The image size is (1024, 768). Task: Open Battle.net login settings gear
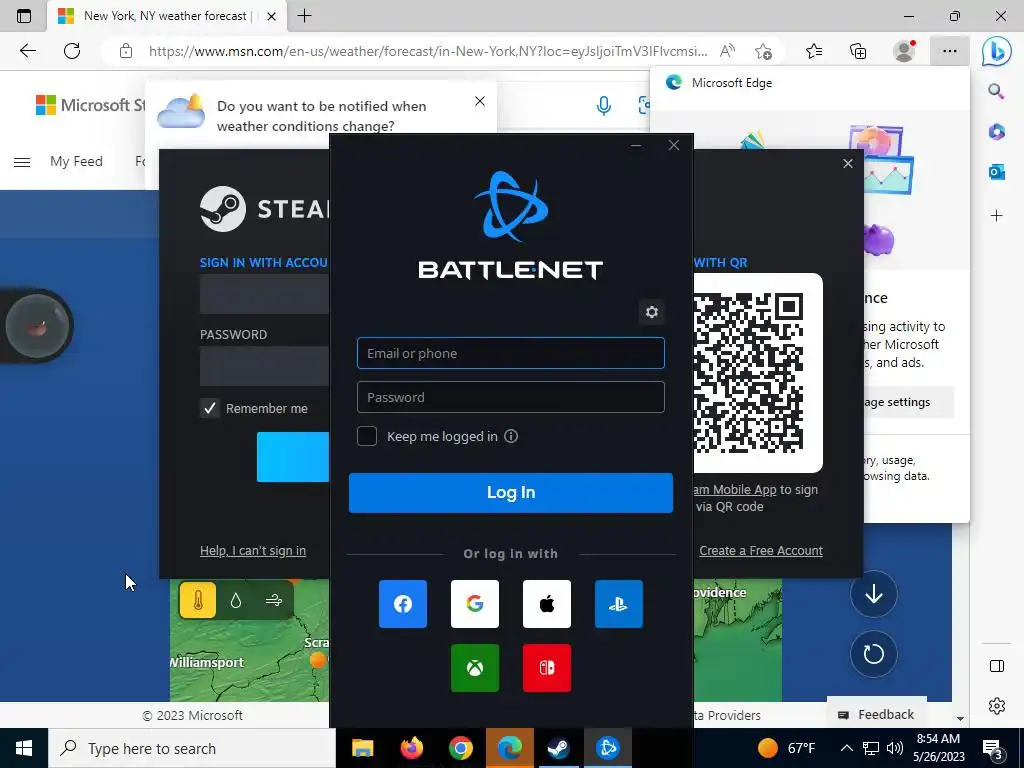coord(652,312)
